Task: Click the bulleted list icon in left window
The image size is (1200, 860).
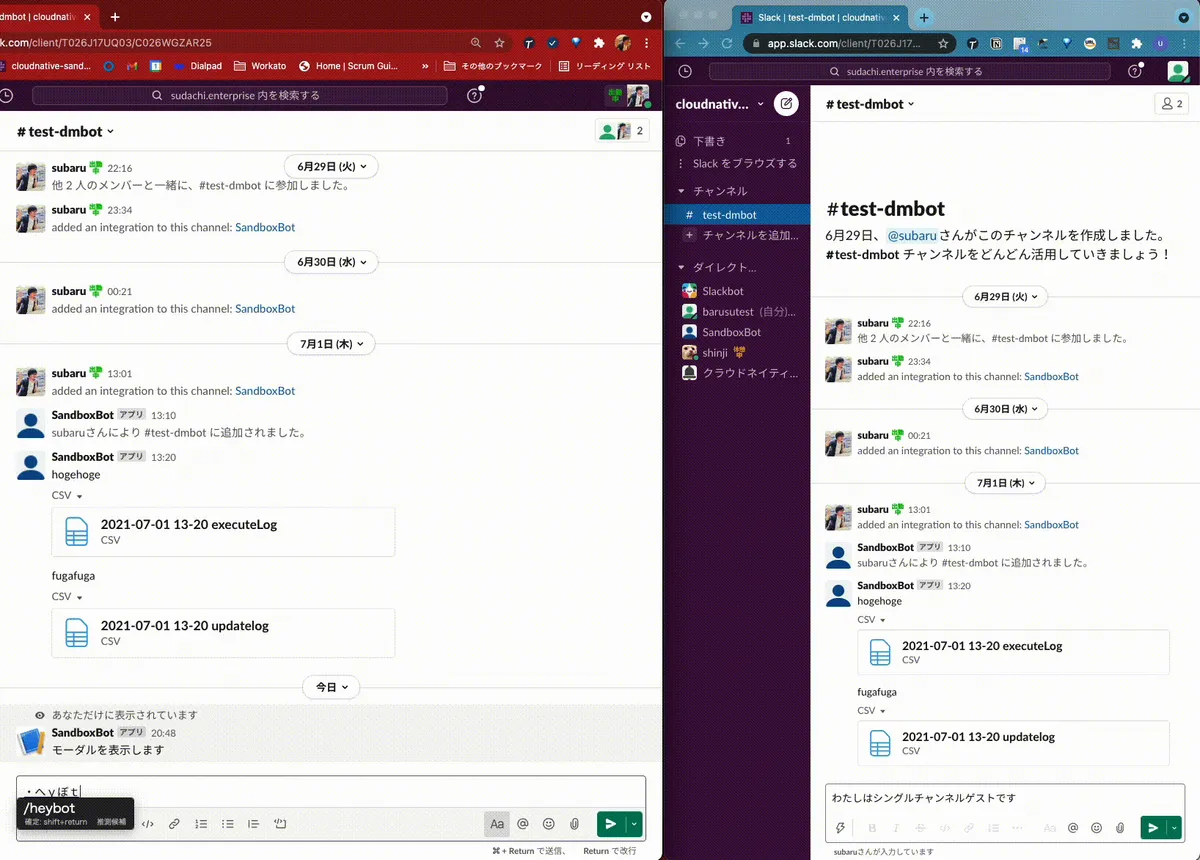Action: pos(228,824)
